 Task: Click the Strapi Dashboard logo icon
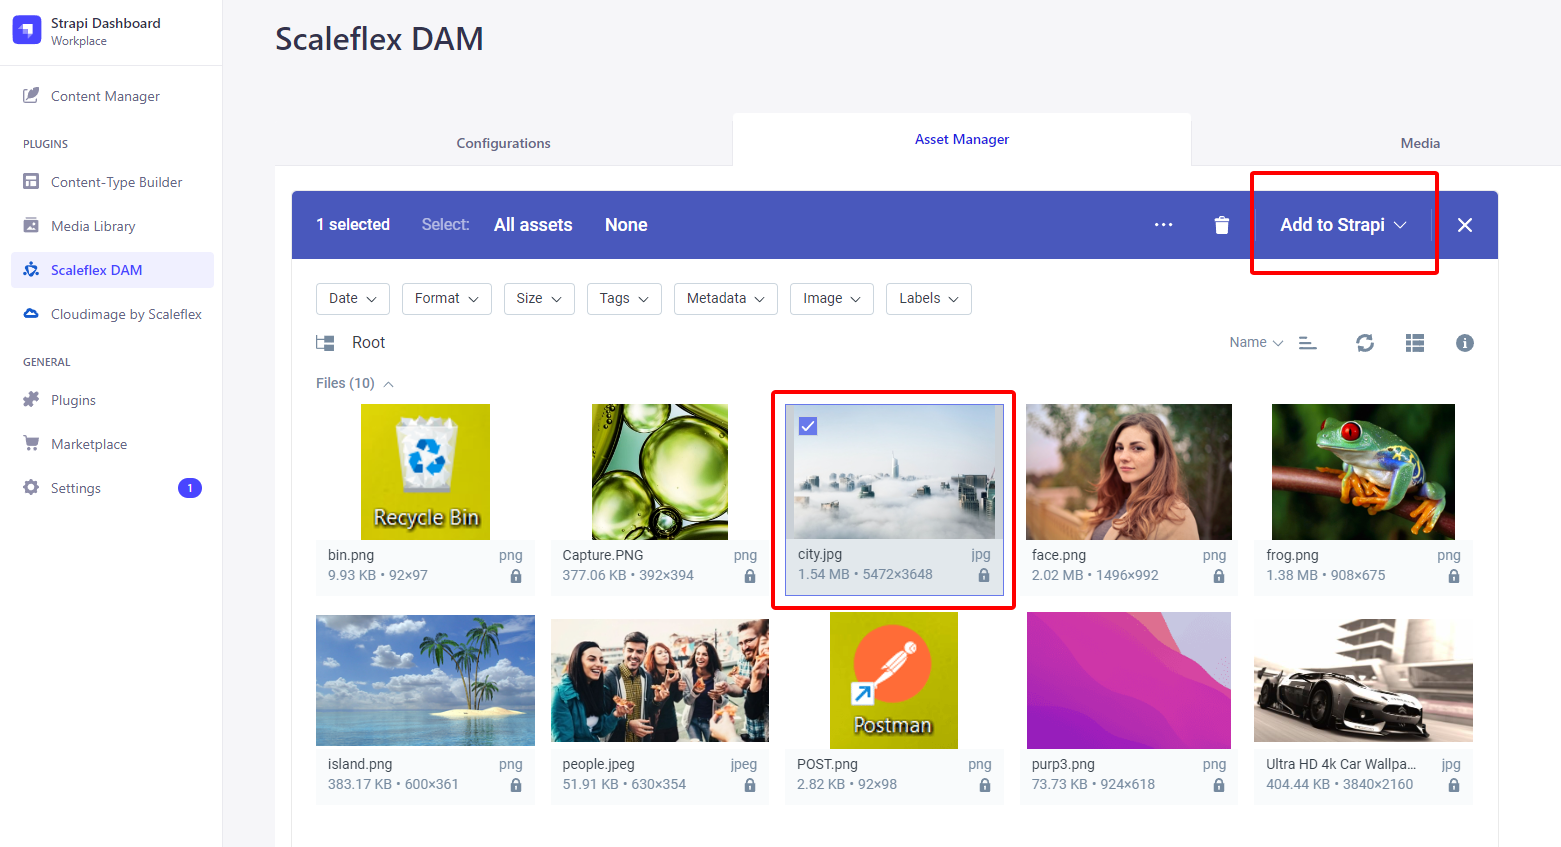[x=27, y=30]
